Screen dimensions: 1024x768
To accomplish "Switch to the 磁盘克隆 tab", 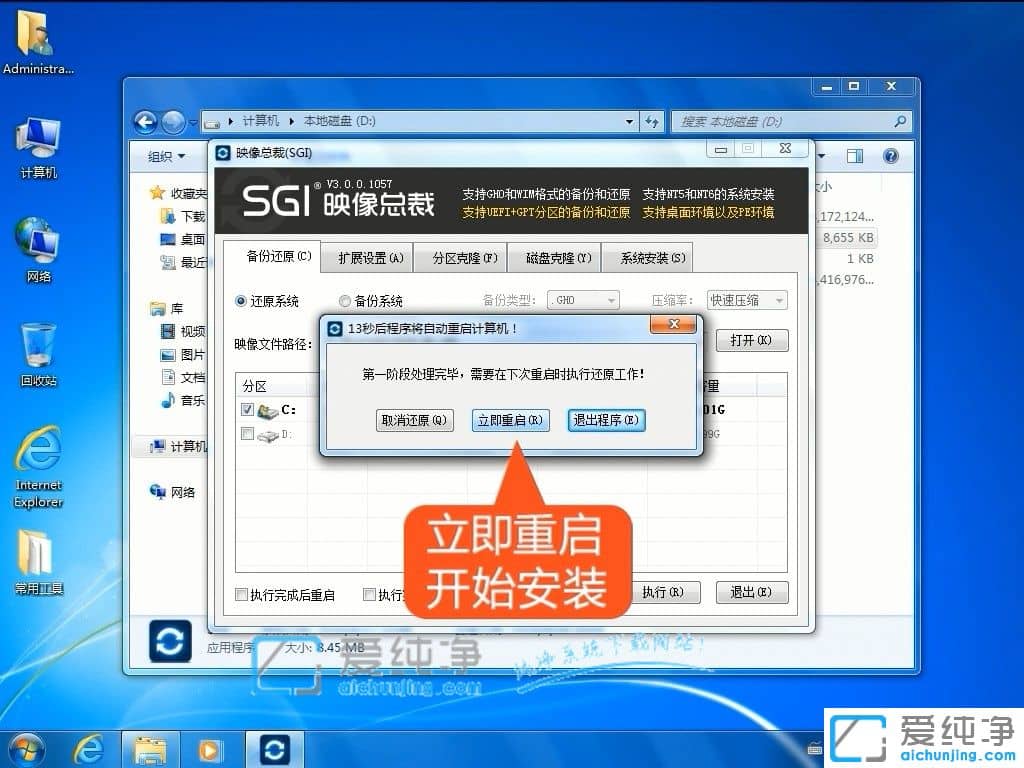I will [x=554, y=257].
